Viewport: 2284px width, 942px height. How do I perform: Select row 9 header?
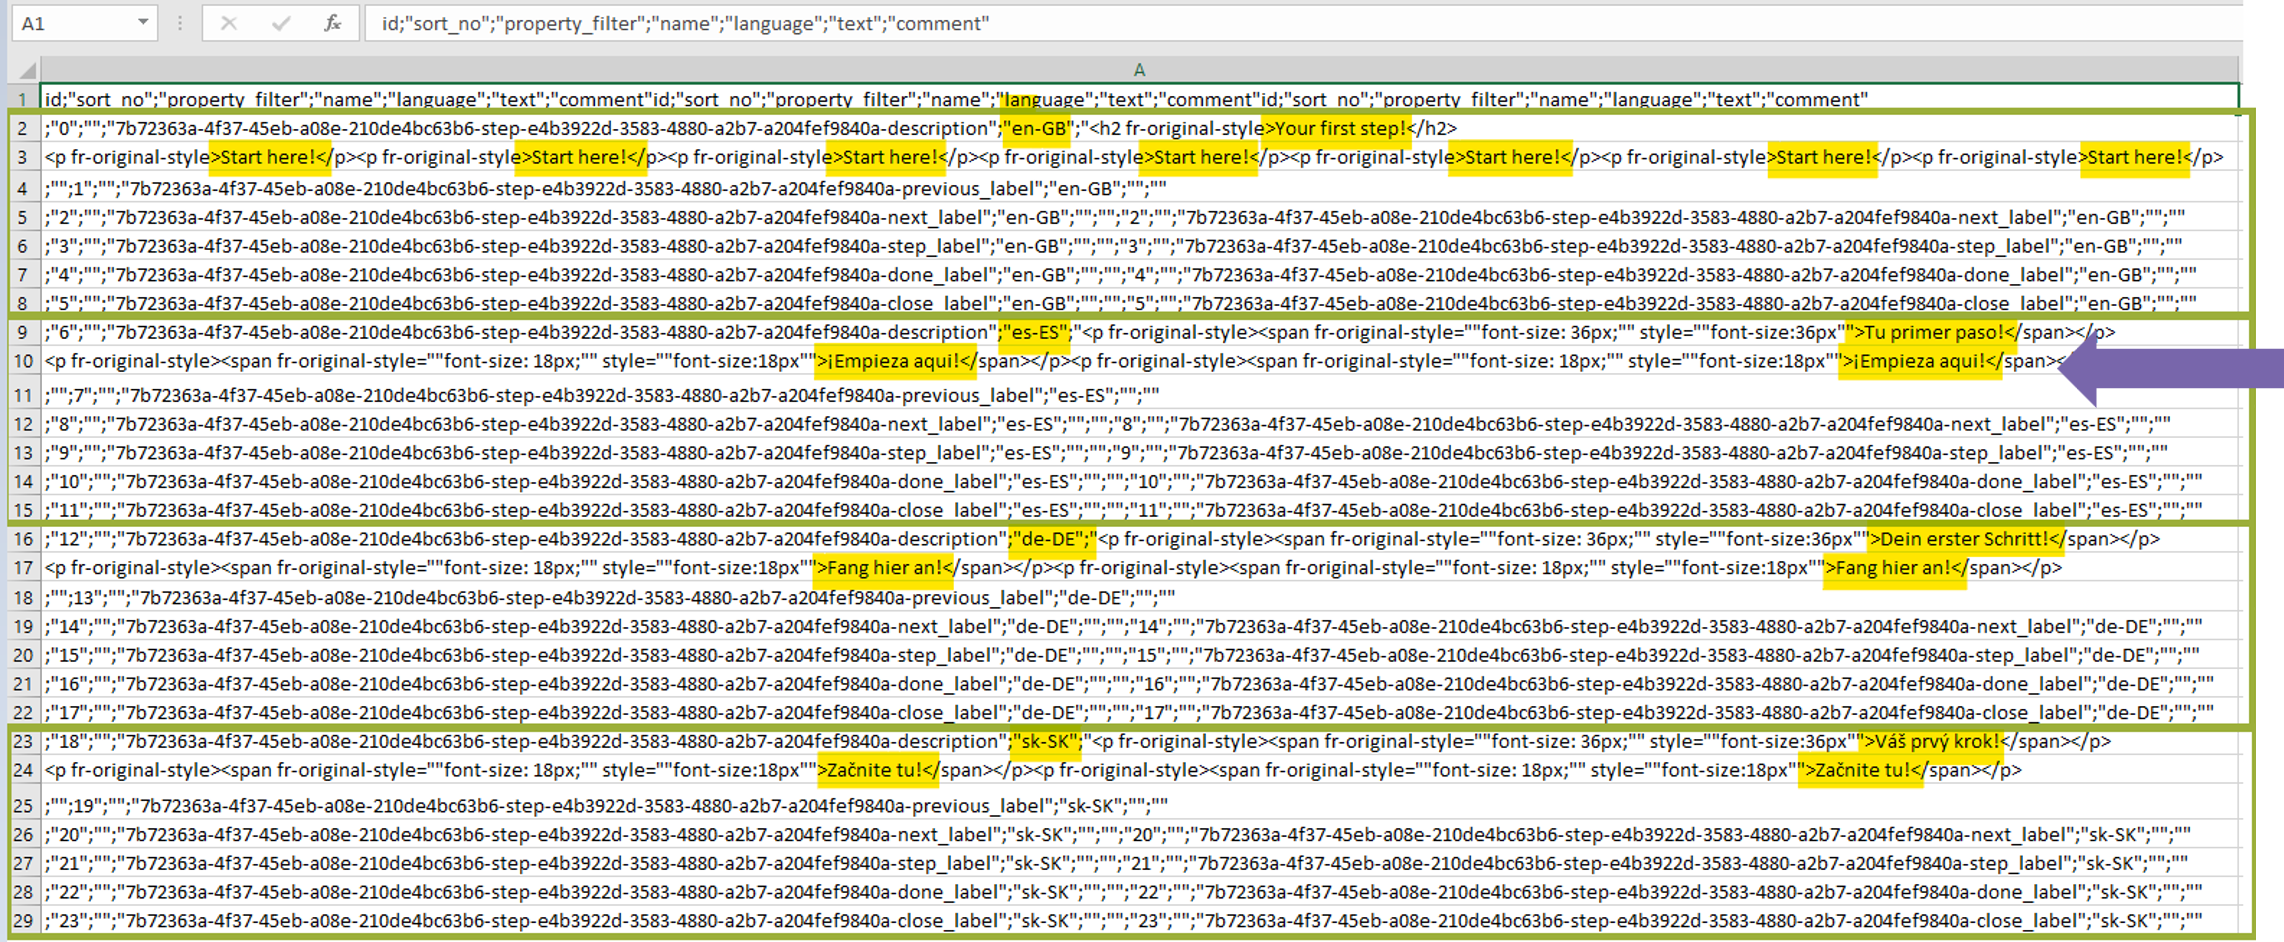[22, 332]
